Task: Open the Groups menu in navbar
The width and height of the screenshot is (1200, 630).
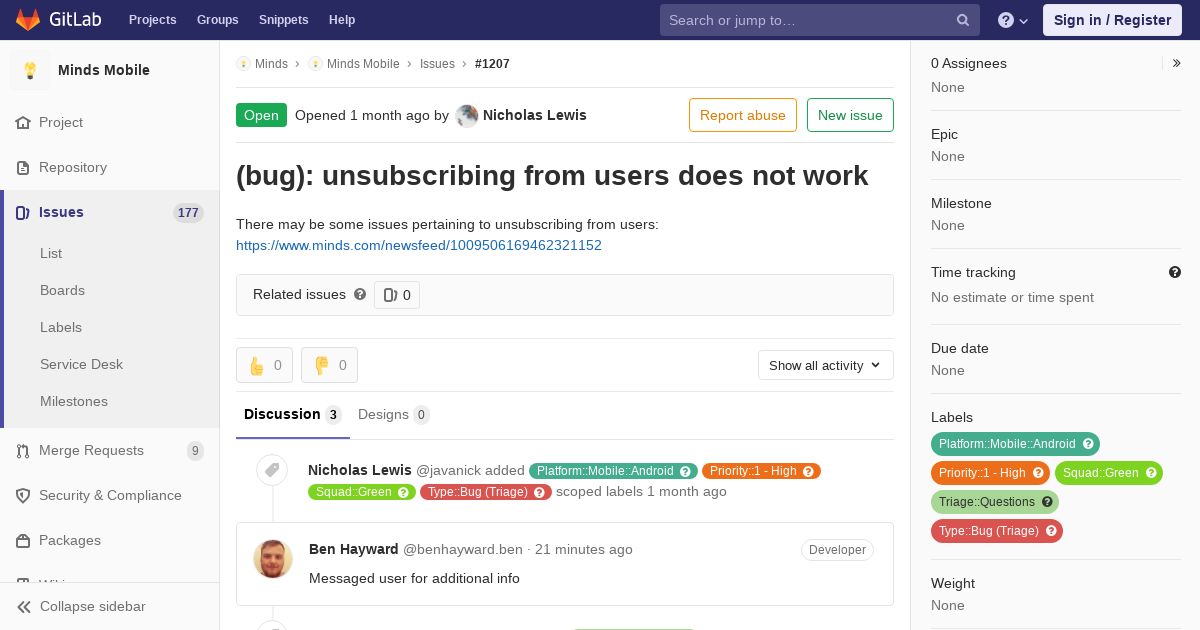Action: coord(218,20)
